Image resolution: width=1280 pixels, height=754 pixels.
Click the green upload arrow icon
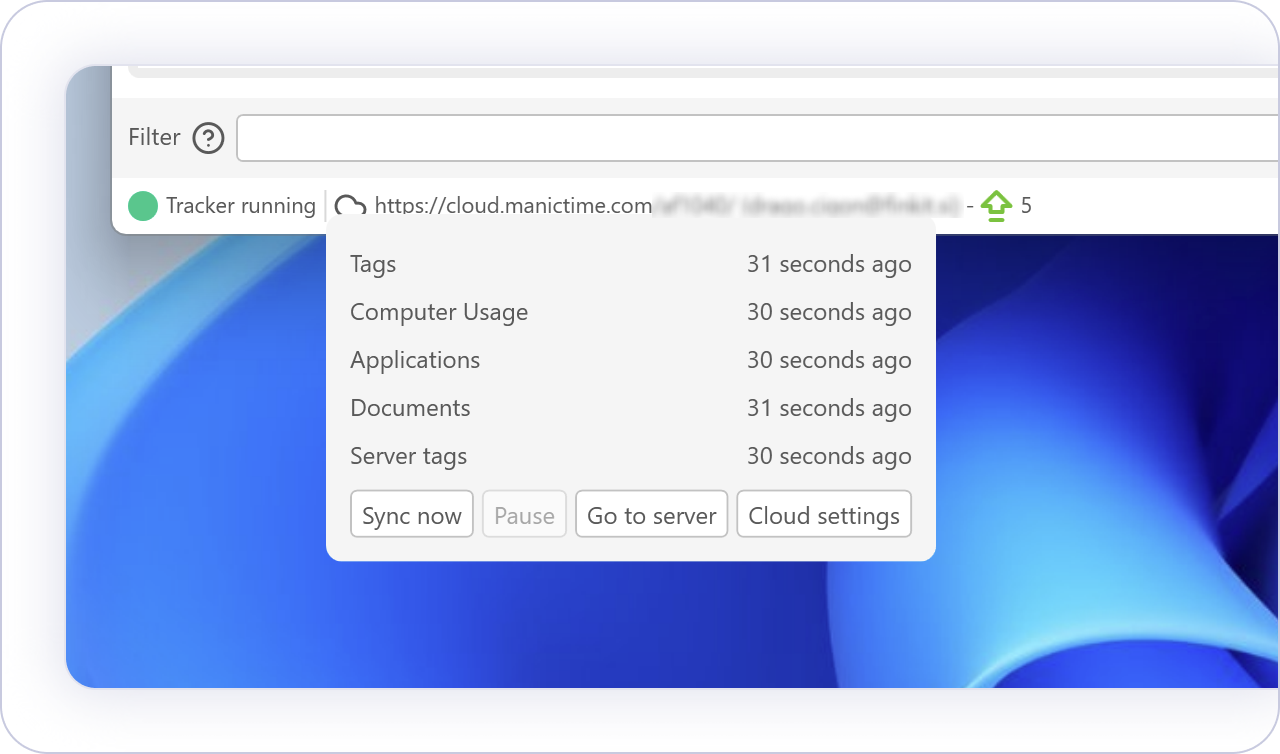click(996, 206)
